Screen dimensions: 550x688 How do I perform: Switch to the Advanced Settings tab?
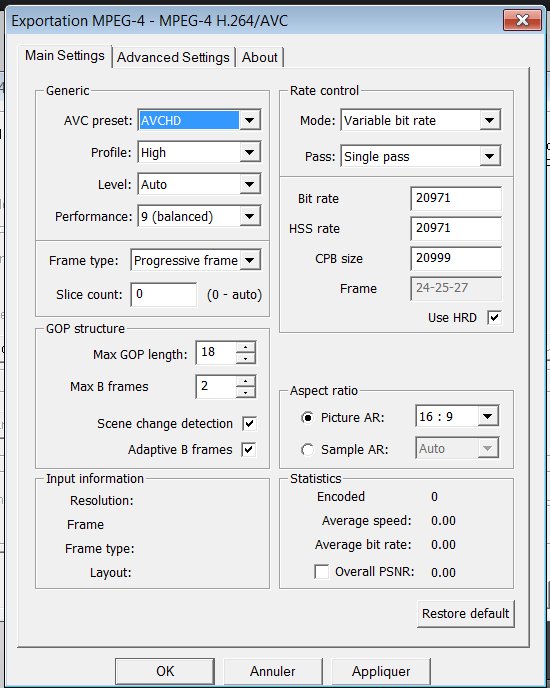click(x=173, y=57)
